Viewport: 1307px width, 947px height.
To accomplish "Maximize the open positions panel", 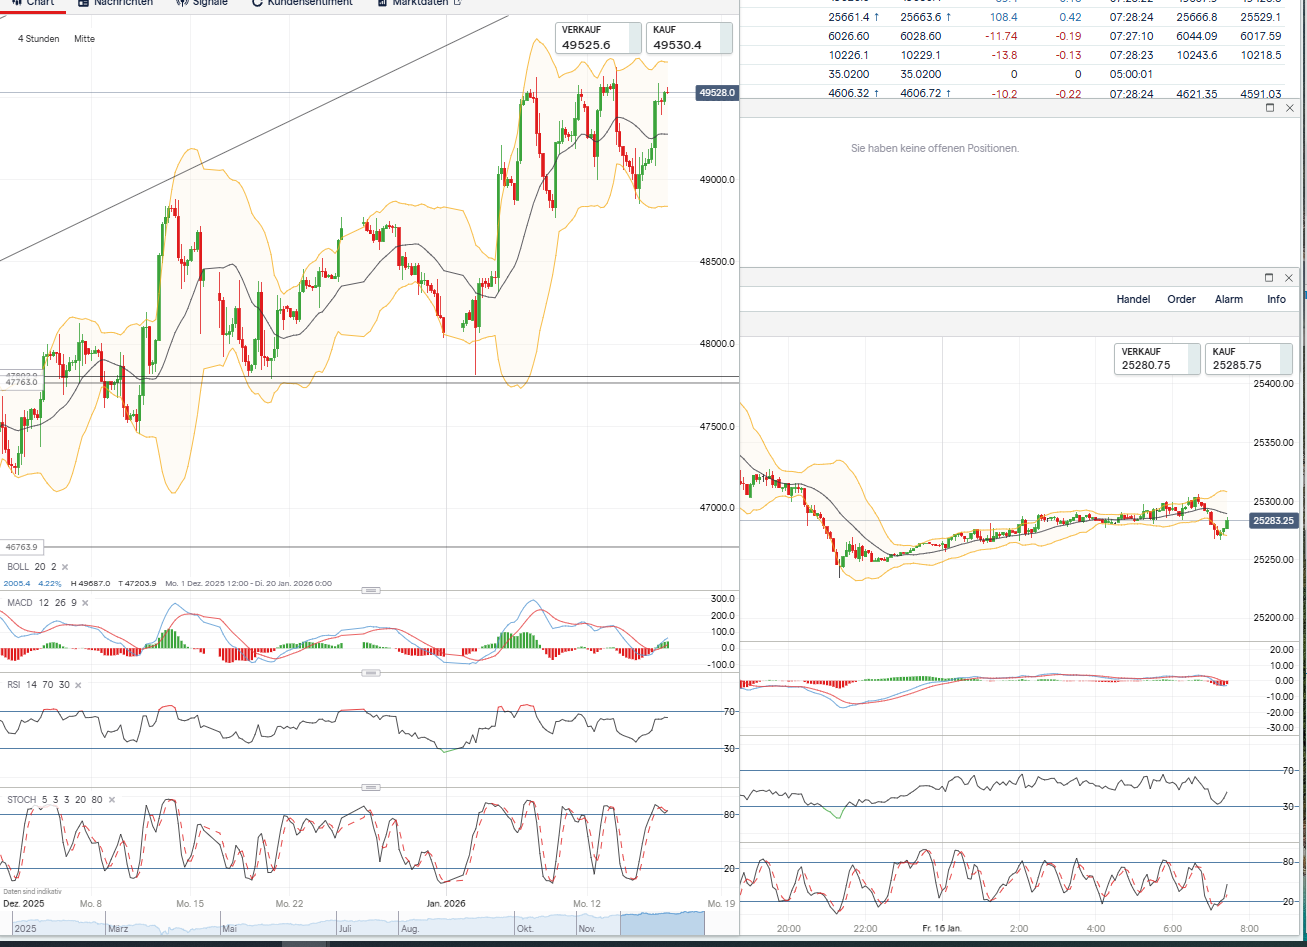I will coord(1270,108).
